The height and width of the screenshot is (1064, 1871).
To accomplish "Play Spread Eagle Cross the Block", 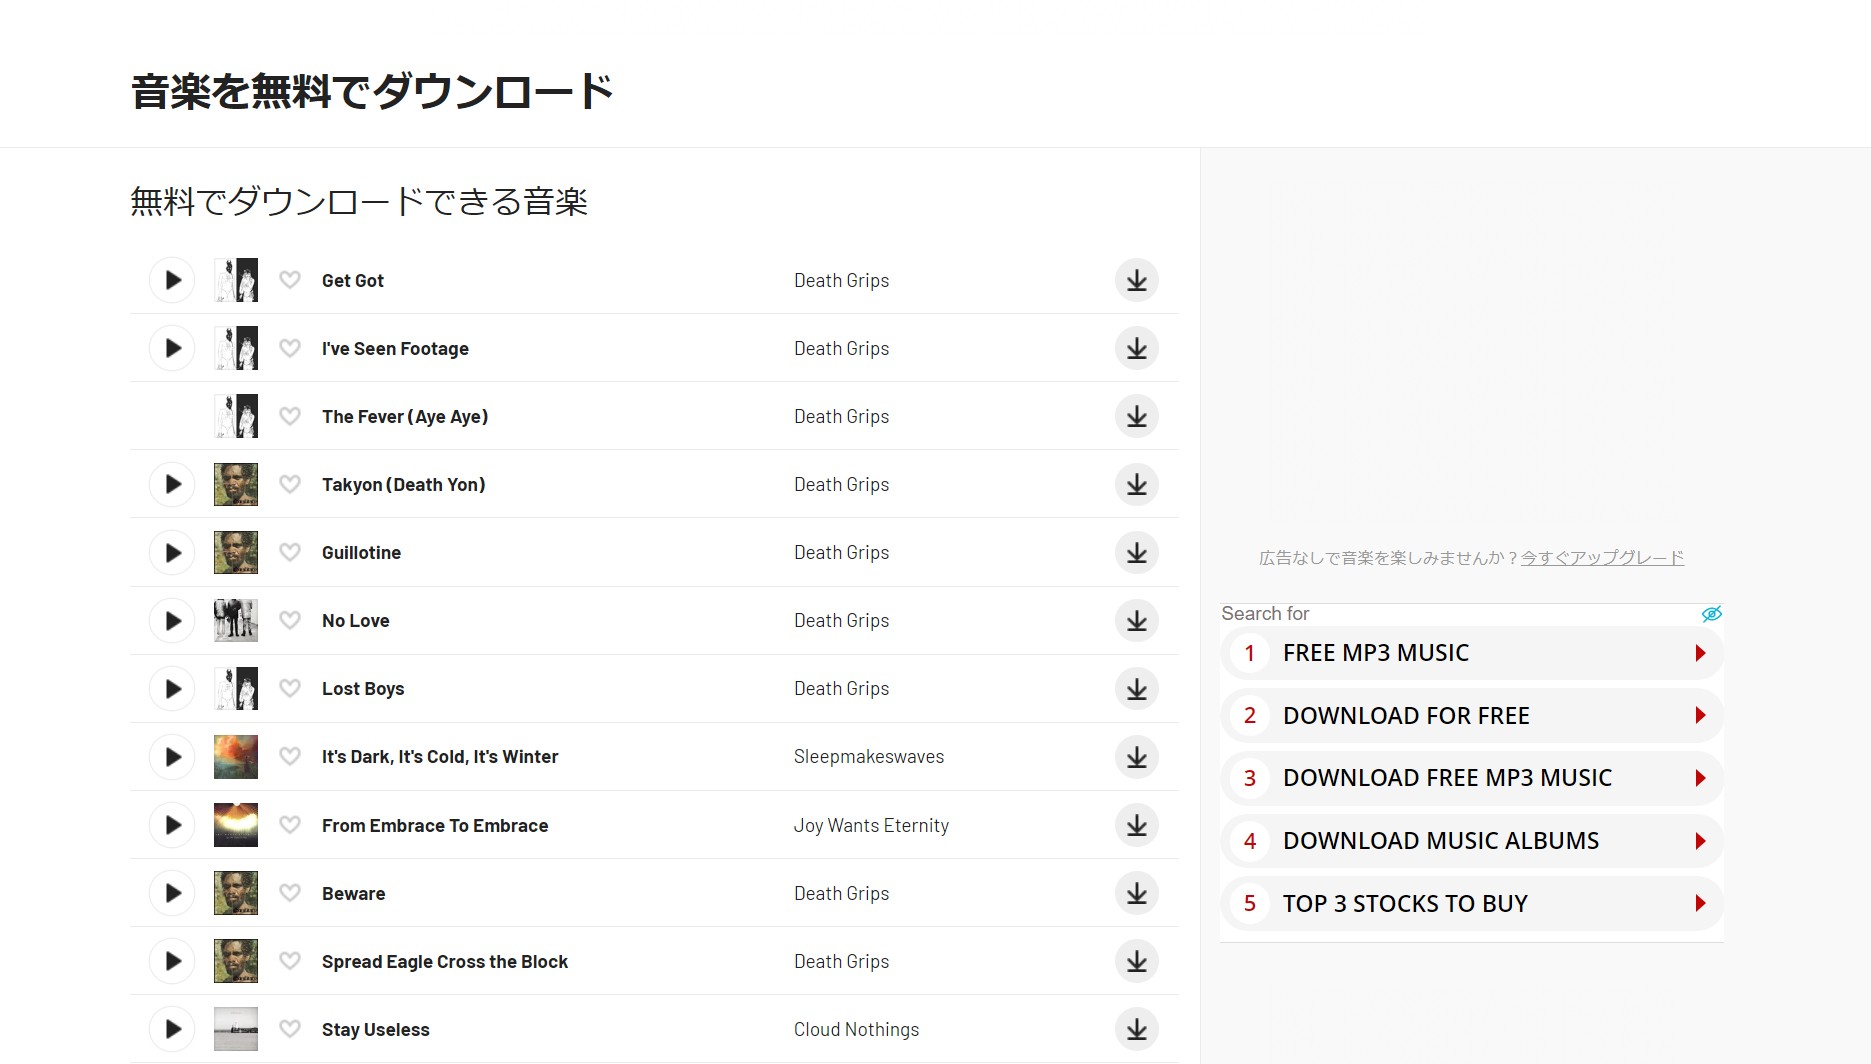I will coord(172,961).
